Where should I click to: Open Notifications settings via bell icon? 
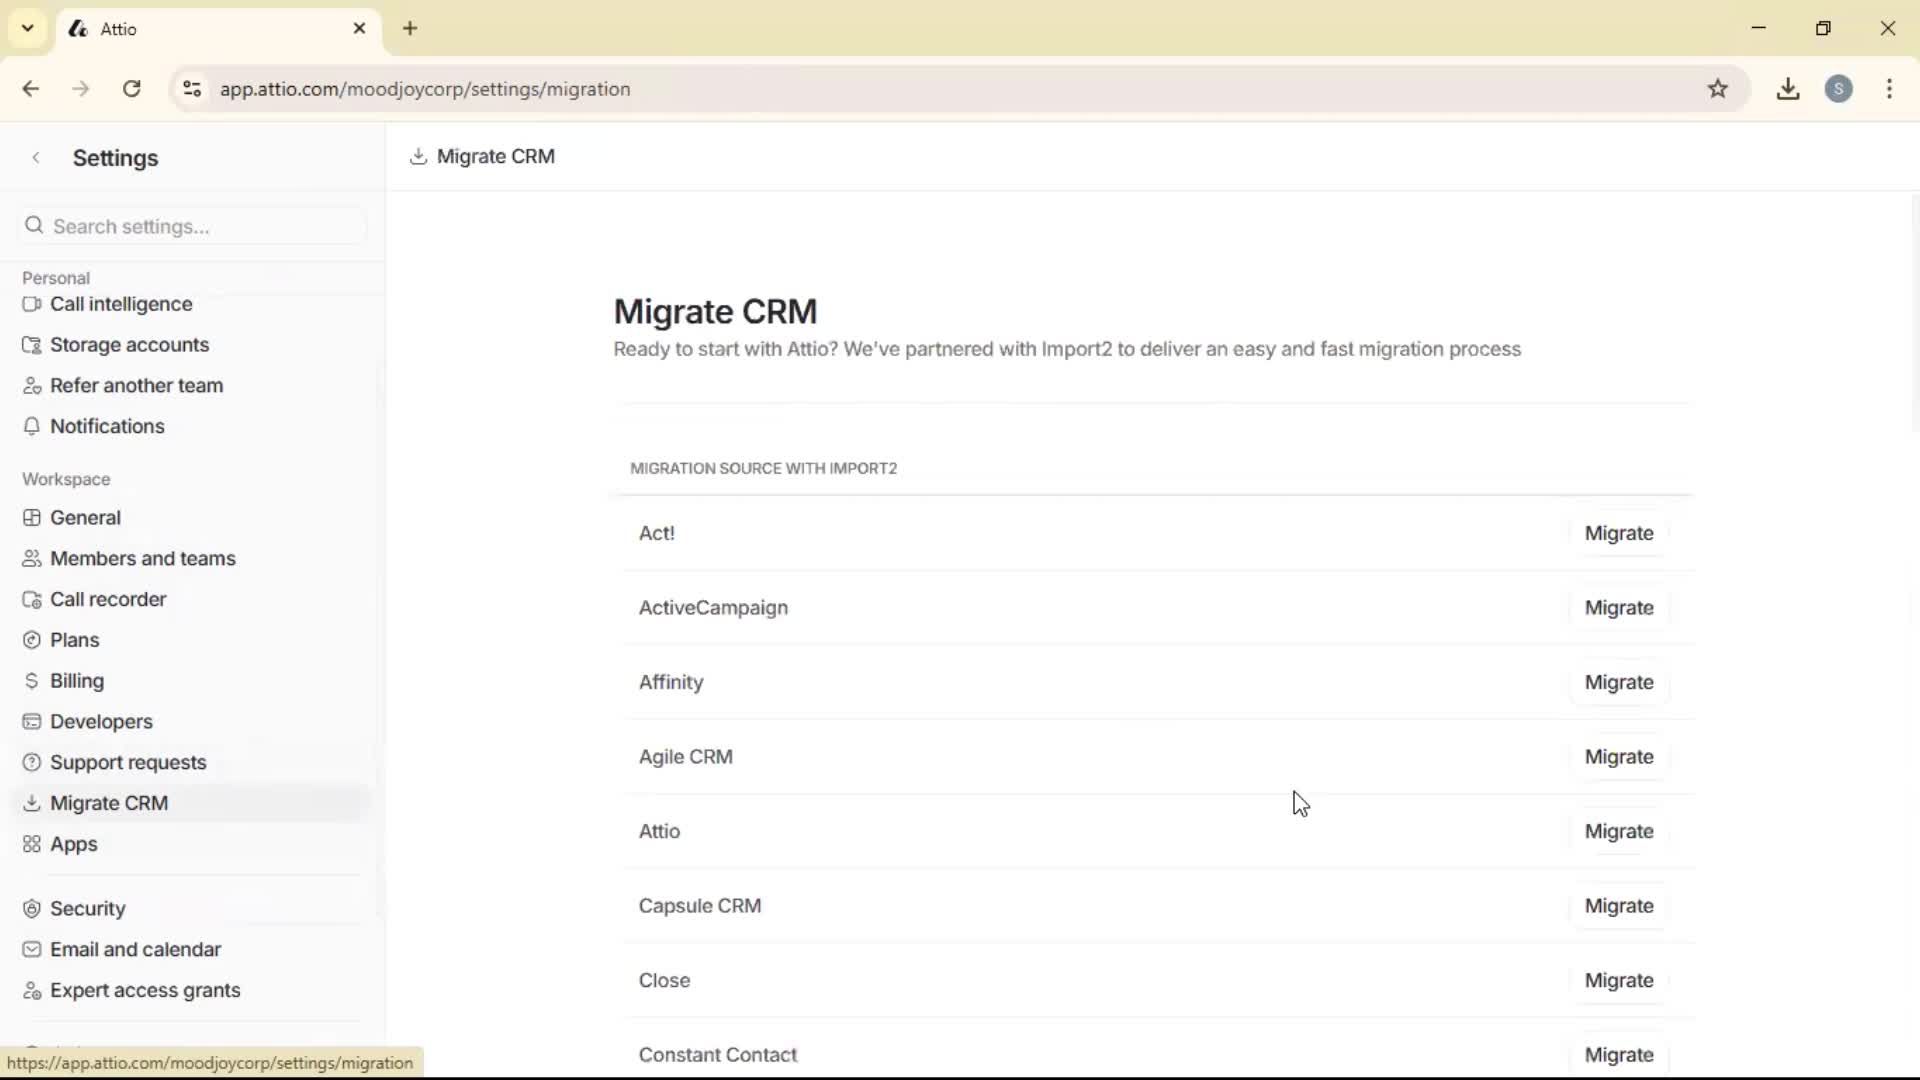point(33,426)
